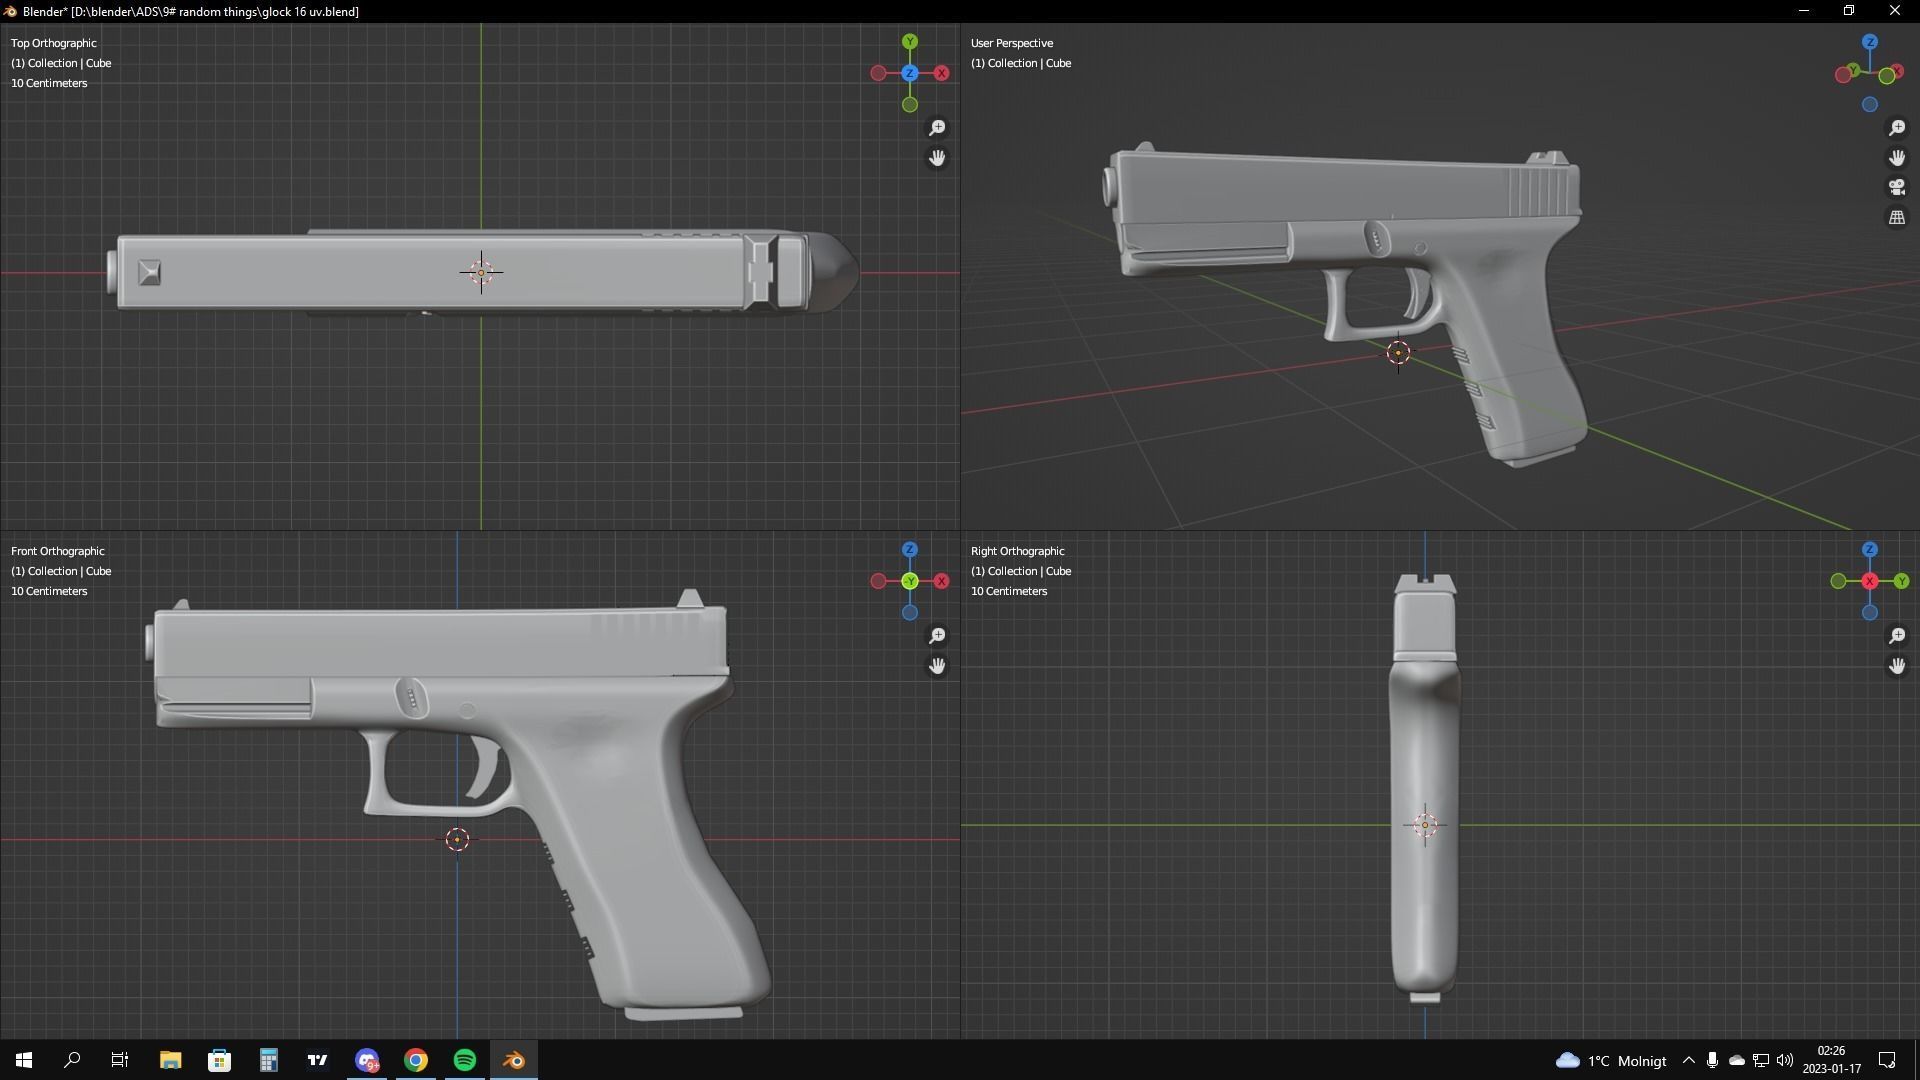The image size is (1920, 1080).
Task: Click negative Z circle on User Perspective gizmo
Action: click(1870, 105)
